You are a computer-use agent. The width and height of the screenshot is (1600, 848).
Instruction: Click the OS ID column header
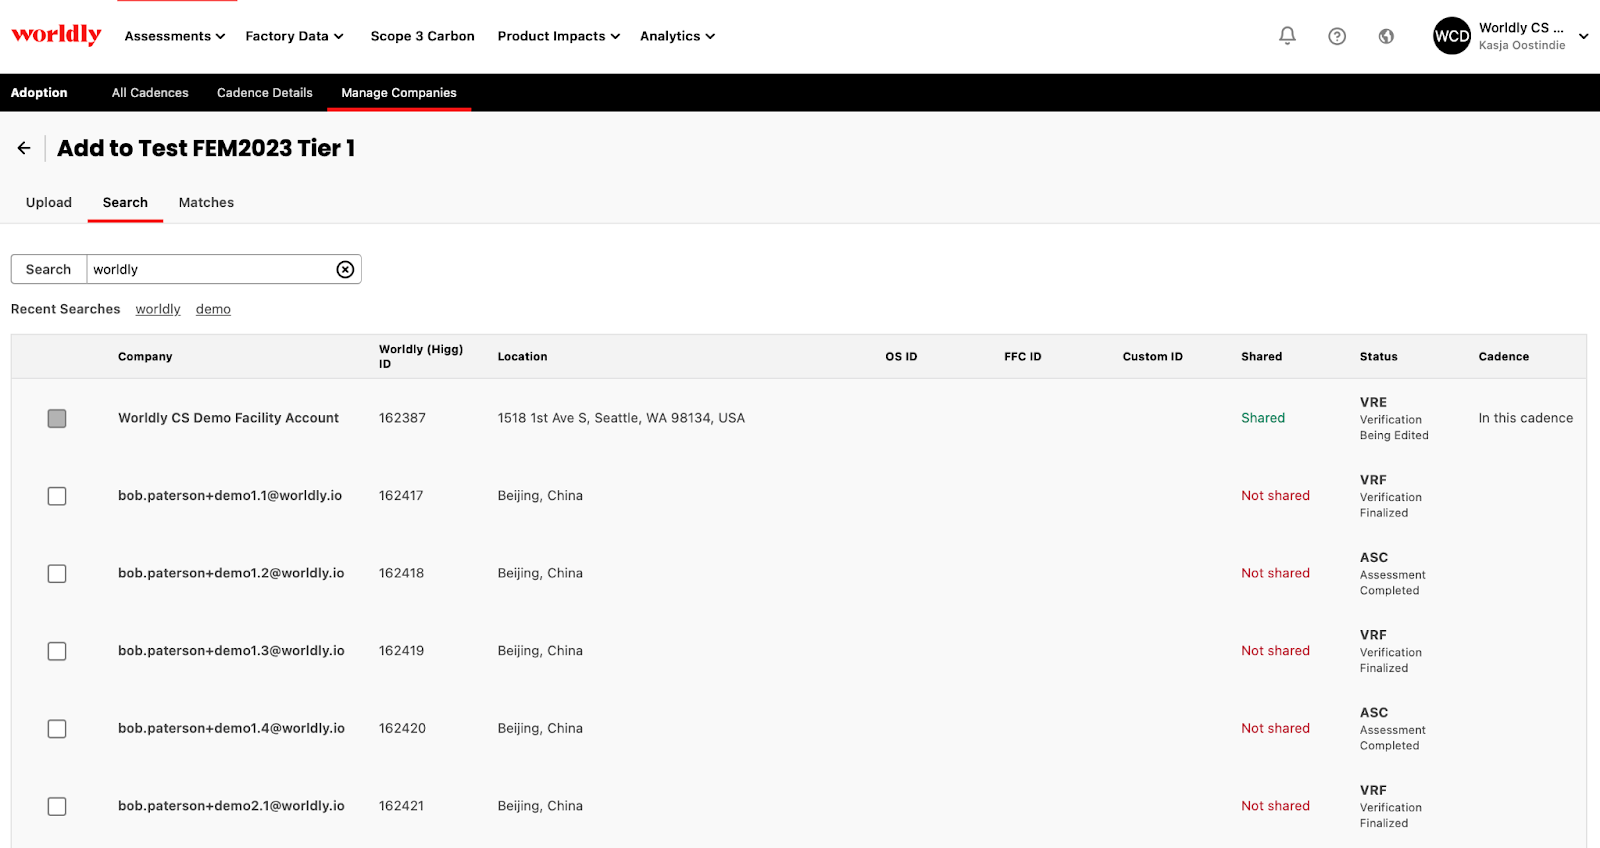click(x=901, y=356)
